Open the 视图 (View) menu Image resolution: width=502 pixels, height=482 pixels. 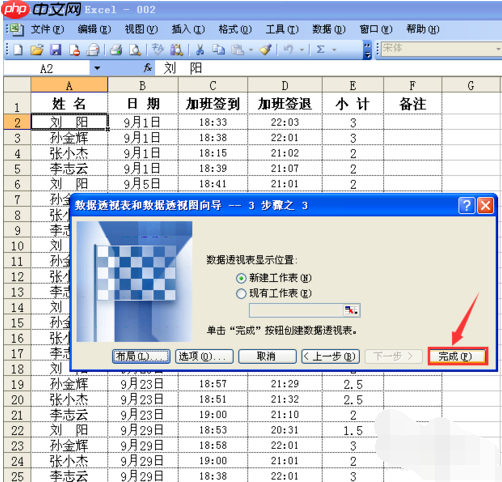(x=141, y=29)
